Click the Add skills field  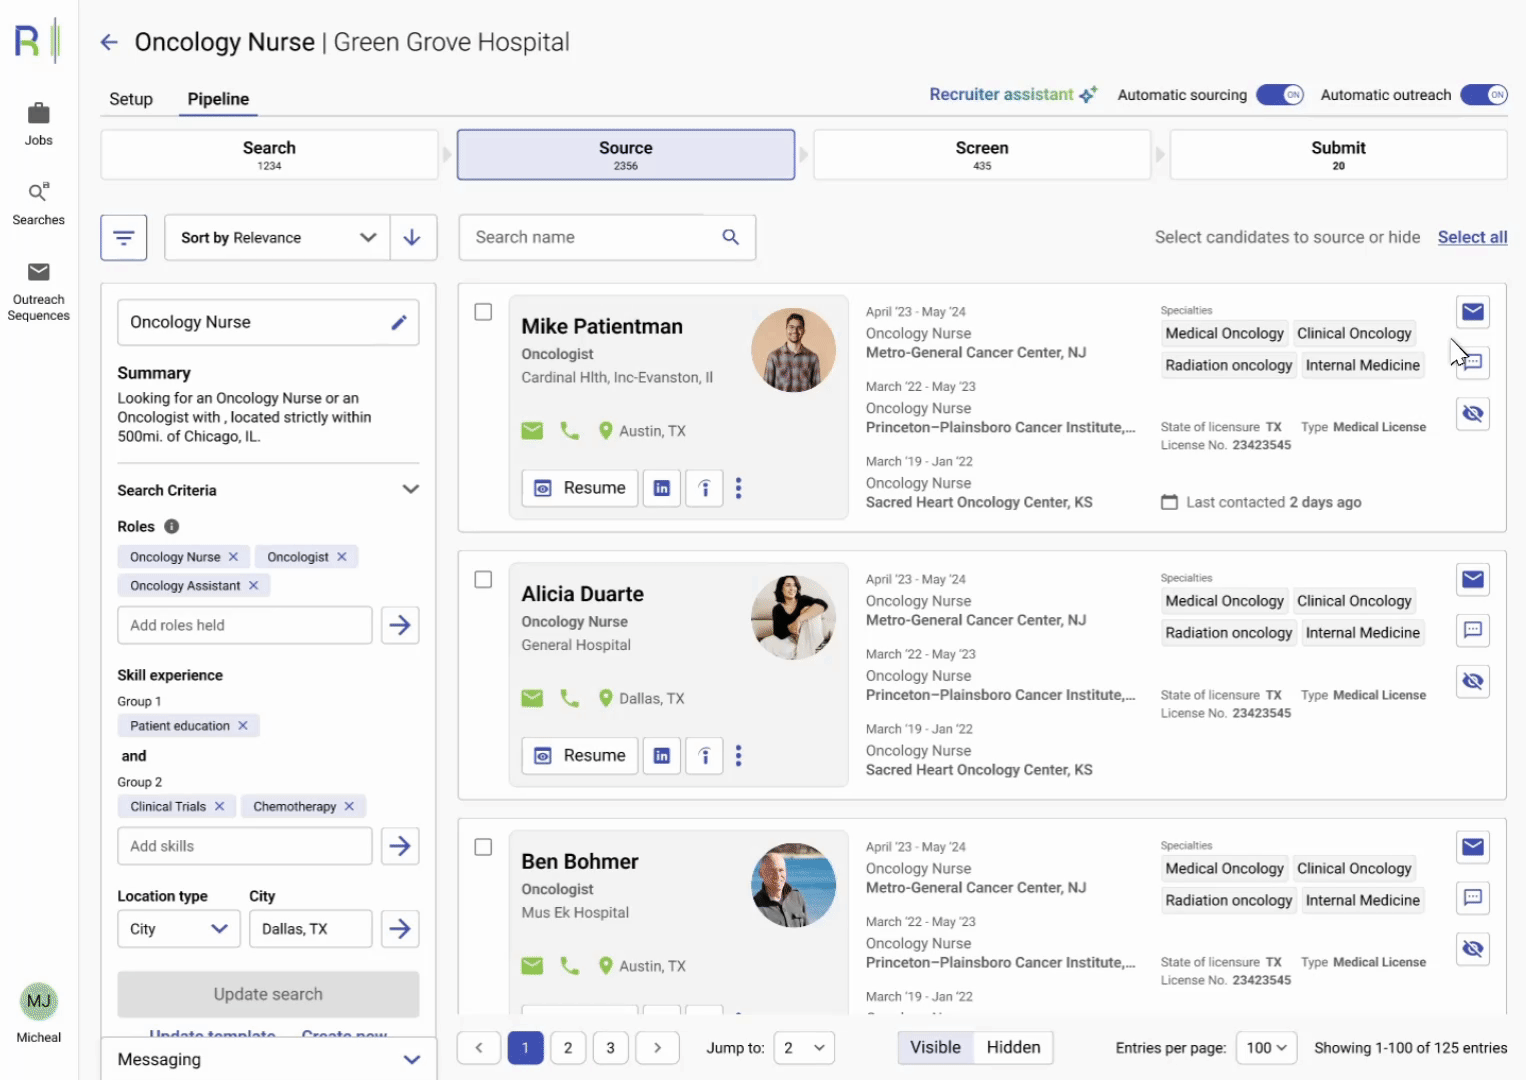(245, 846)
